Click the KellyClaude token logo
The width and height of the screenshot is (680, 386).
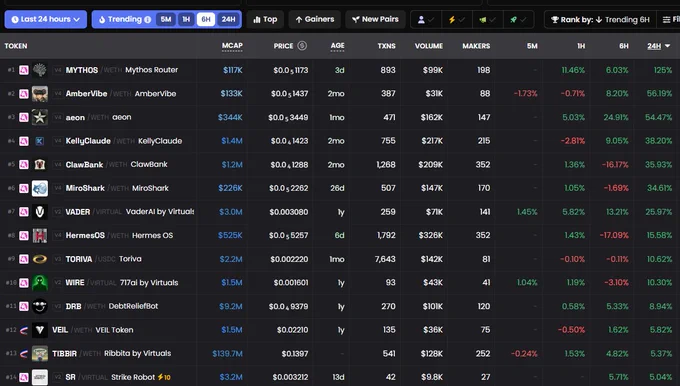click(x=40, y=141)
